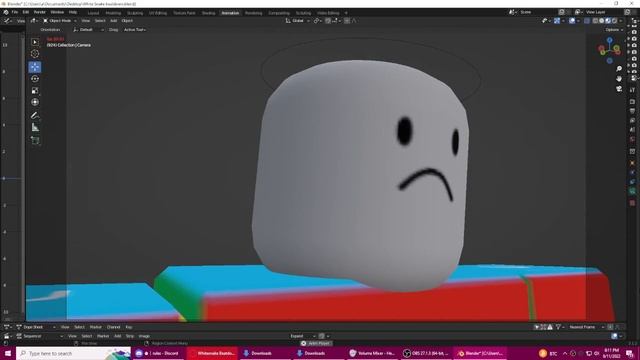Open the Sequencer view type dropdown
The image size is (640, 360).
click(x=40, y=336)
